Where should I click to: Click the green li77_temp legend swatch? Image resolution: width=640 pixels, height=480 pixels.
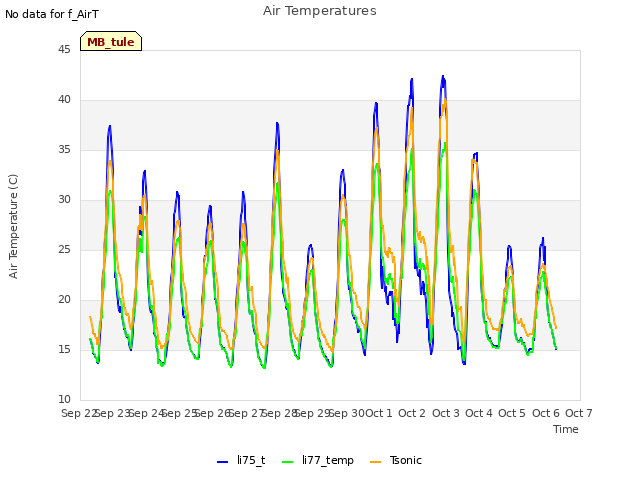(288, 462)
